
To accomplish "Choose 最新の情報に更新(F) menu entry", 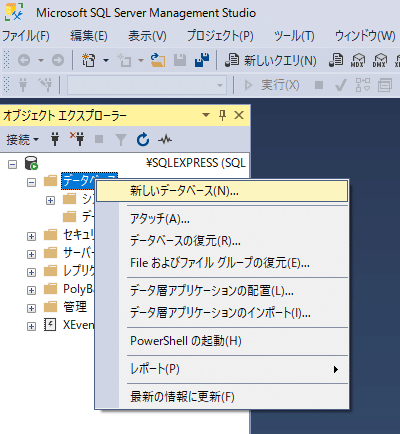I will point(222,397).
